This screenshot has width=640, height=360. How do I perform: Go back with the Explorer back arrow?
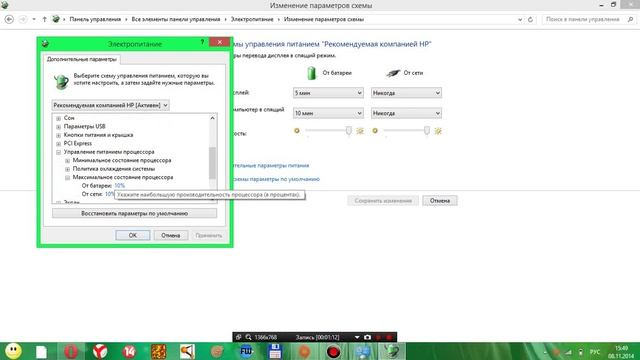(9, 19)
